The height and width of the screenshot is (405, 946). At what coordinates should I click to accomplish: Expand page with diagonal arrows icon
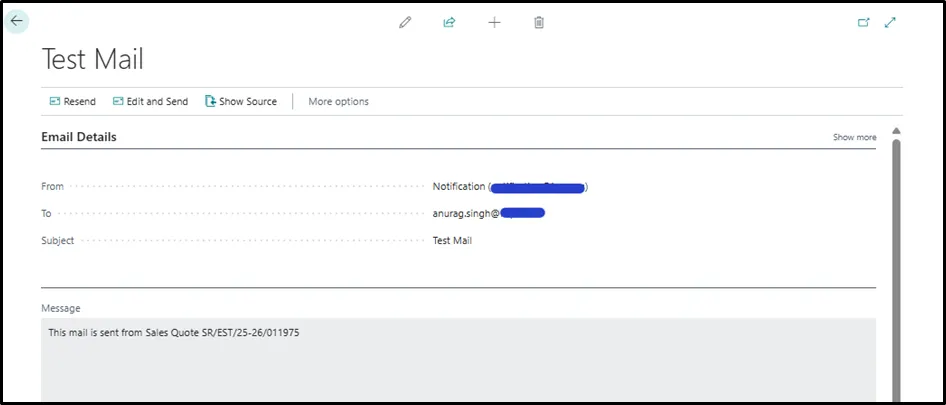890,22
